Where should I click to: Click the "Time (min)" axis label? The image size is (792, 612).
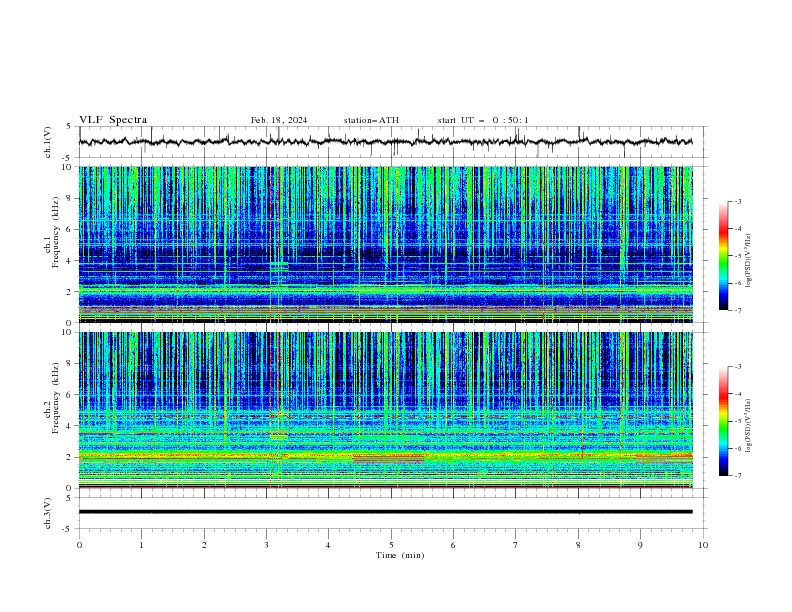(400, 555)
